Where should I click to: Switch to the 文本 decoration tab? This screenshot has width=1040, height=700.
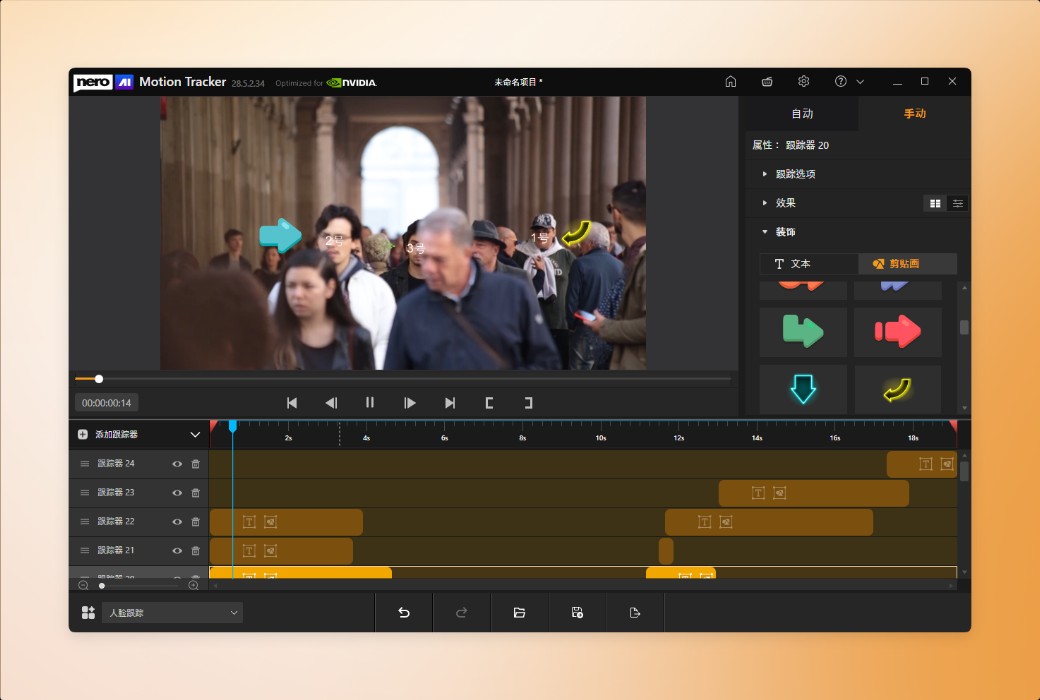tap(808, 263)
